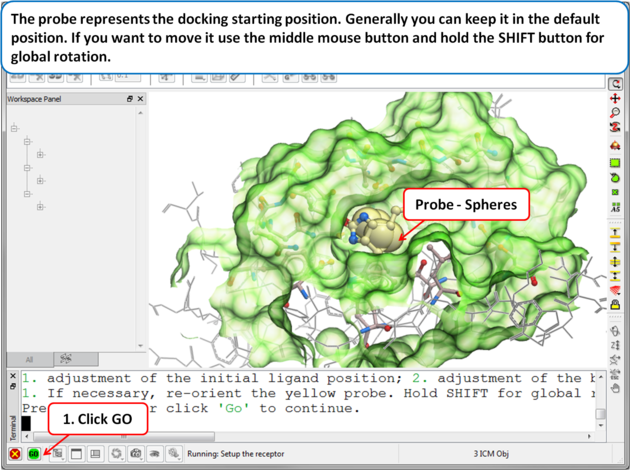Undock the Workspace Panel with float button
The image size is (630, 470).
pos(129,99)
